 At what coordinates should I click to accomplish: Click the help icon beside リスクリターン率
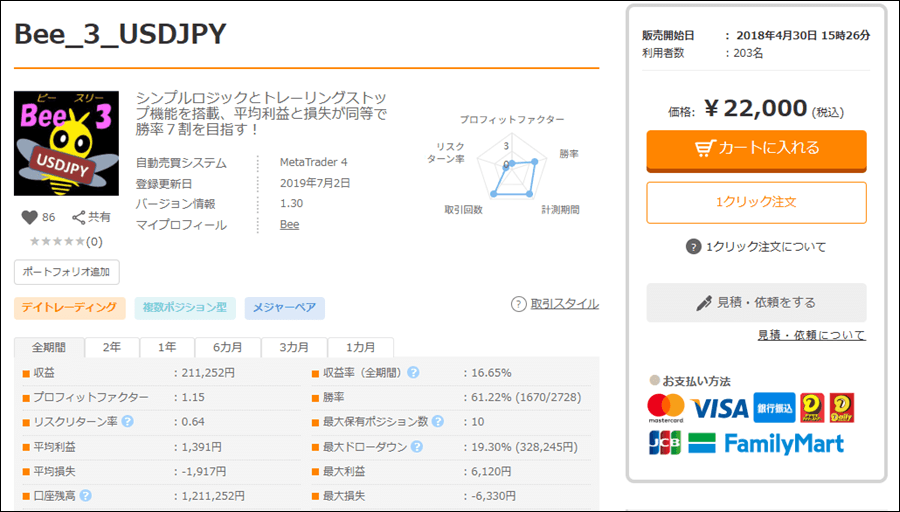coord(127,421)
